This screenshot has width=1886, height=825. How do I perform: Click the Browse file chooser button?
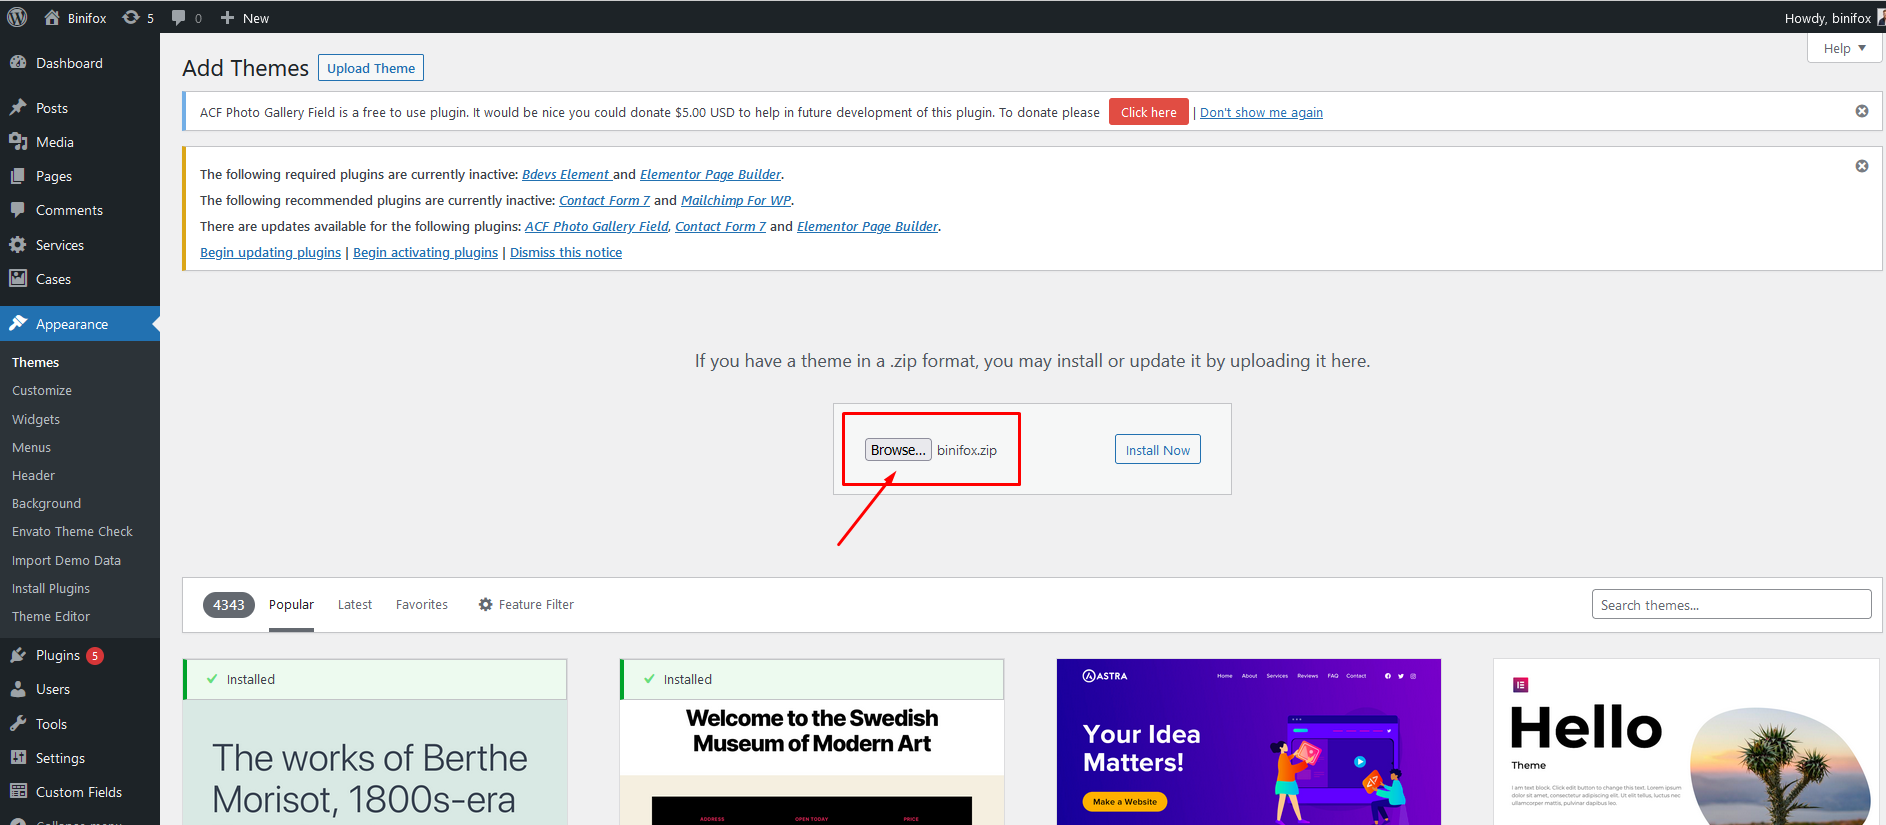pyautogui.click(x=897, y=450)
